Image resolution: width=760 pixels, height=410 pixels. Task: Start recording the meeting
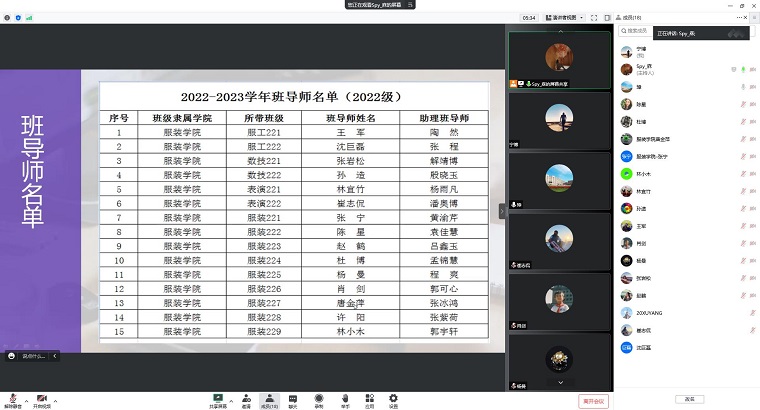[x=318, y=400]
